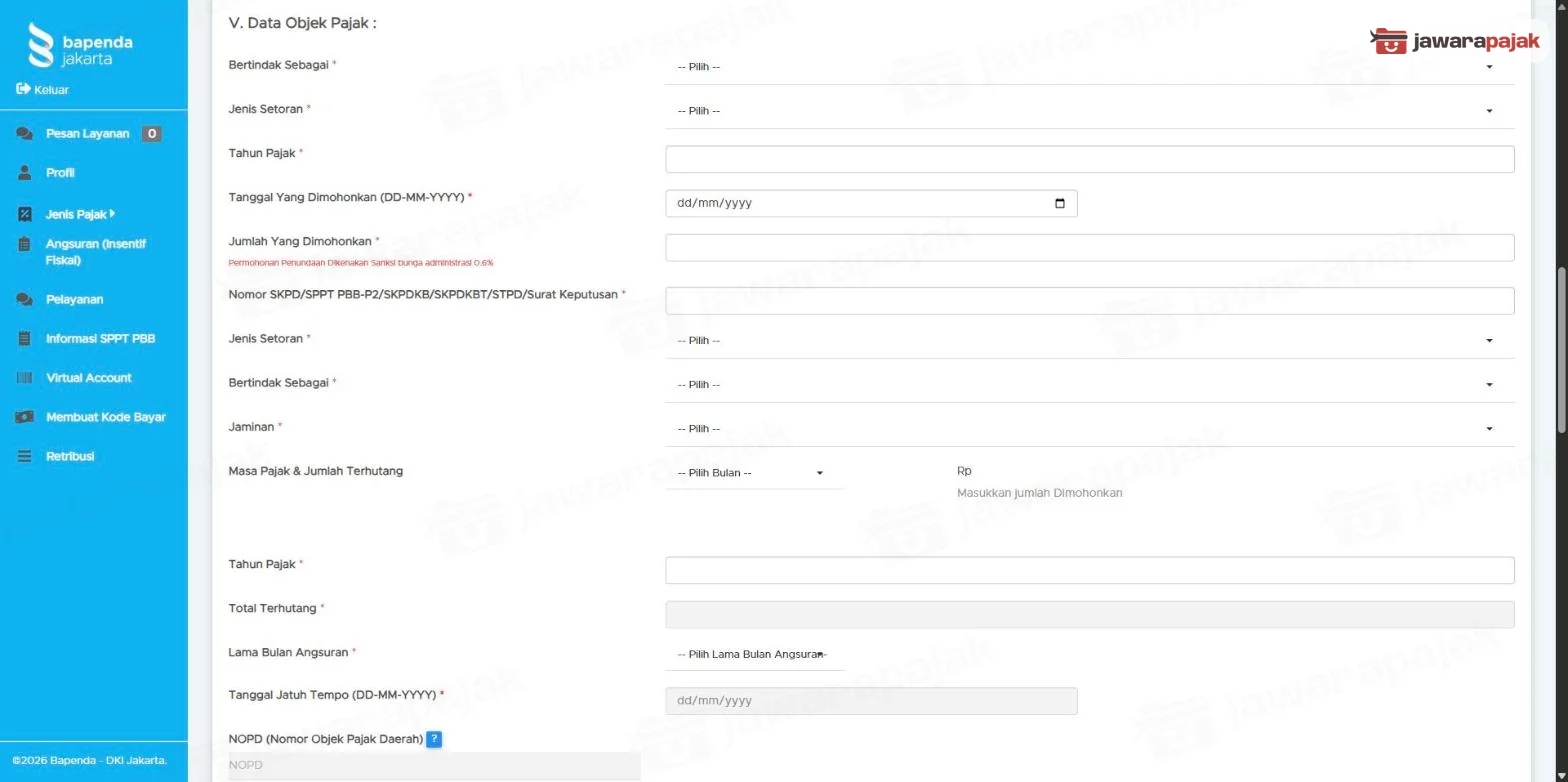The image size is (1568, 782).
Task: Click the Retribusi list icon
Action: pos(25,456)
